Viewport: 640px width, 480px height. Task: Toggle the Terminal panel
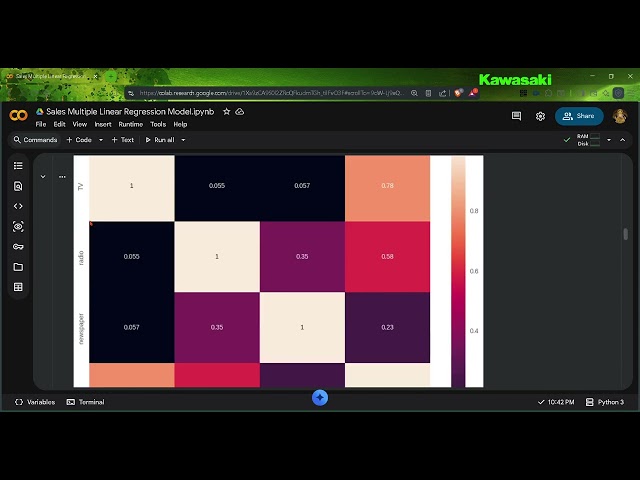tap(85, 402)
